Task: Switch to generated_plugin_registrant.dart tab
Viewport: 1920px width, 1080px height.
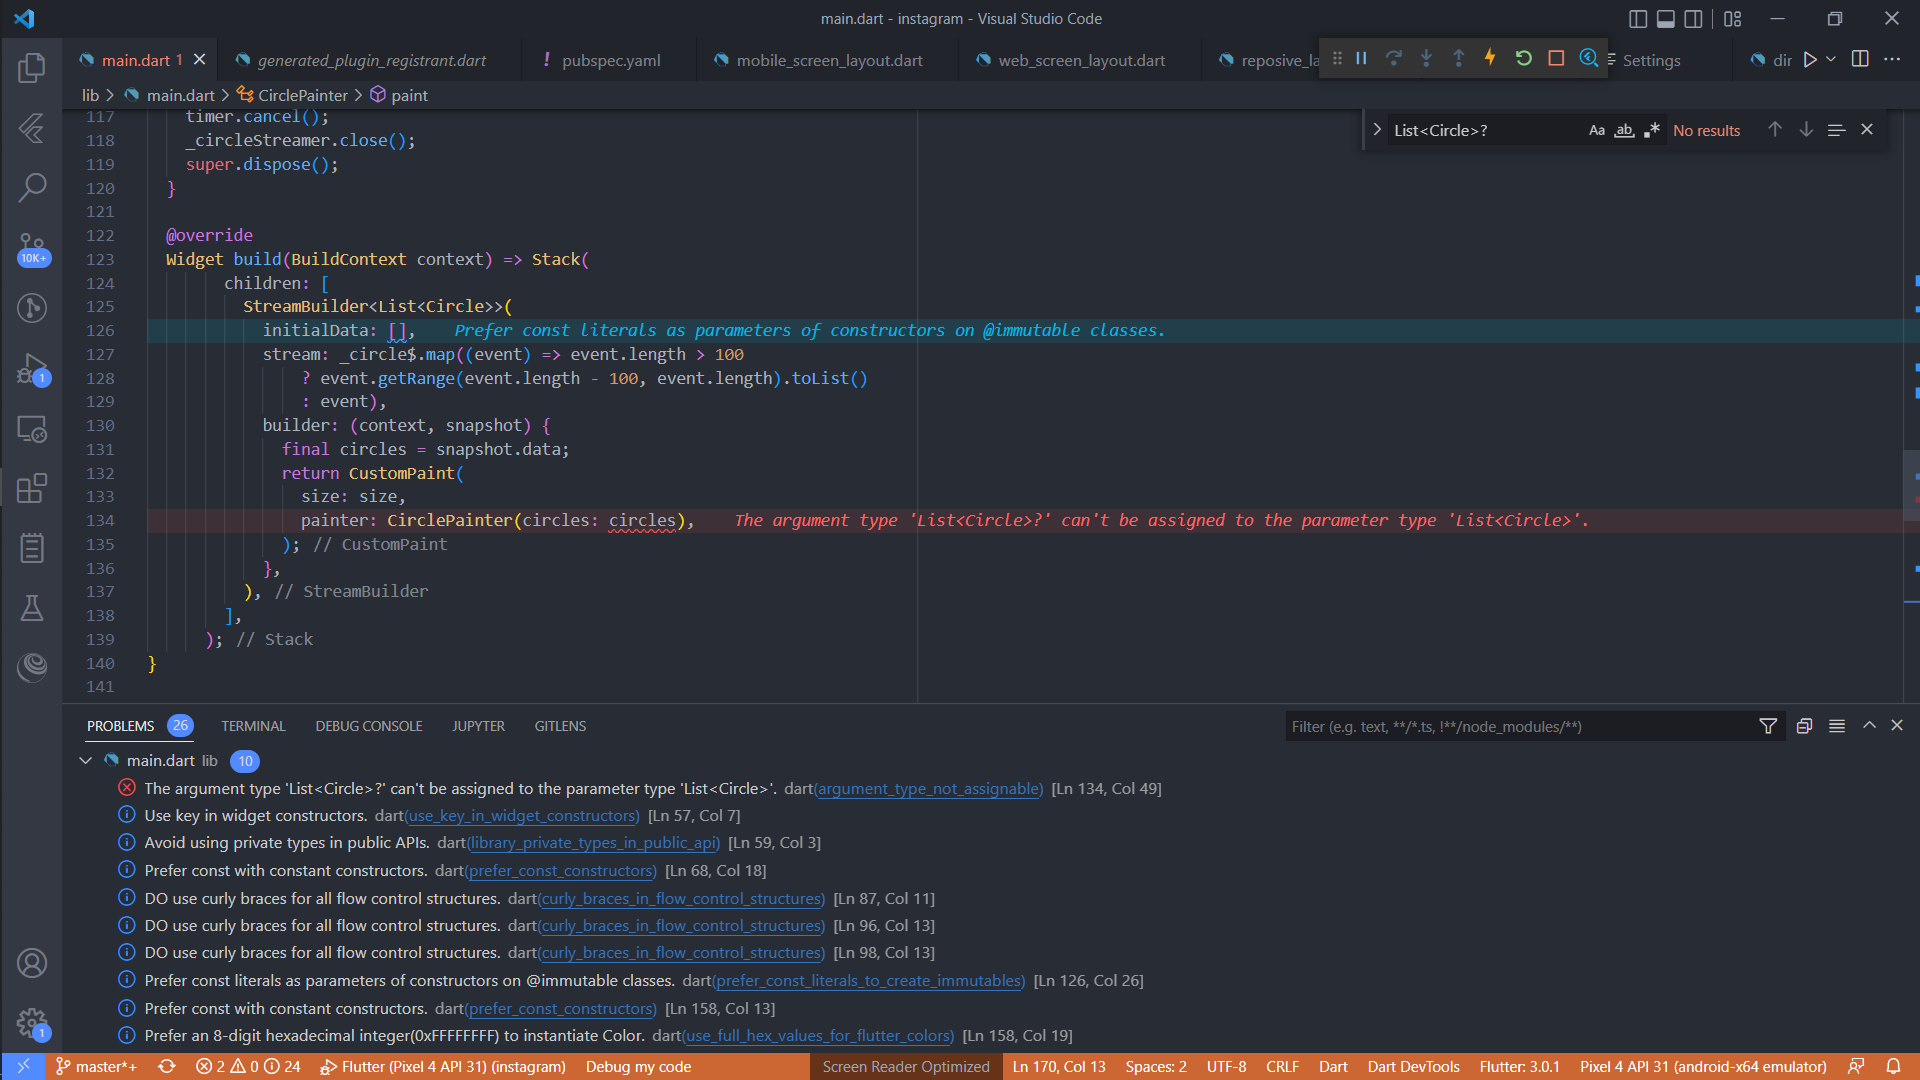Action: tap(371, 60)
